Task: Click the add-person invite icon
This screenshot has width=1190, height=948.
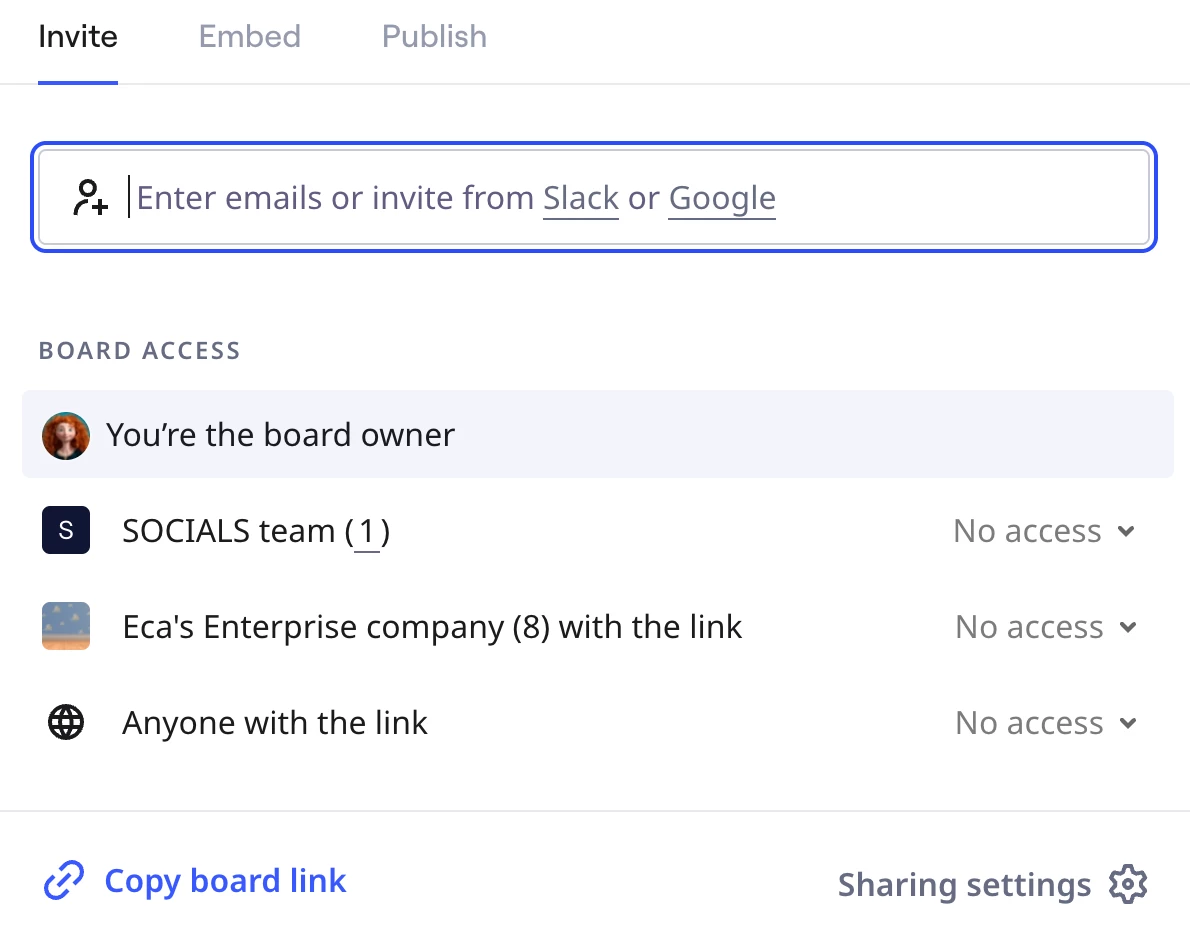Action: click(x=90, y=197)
